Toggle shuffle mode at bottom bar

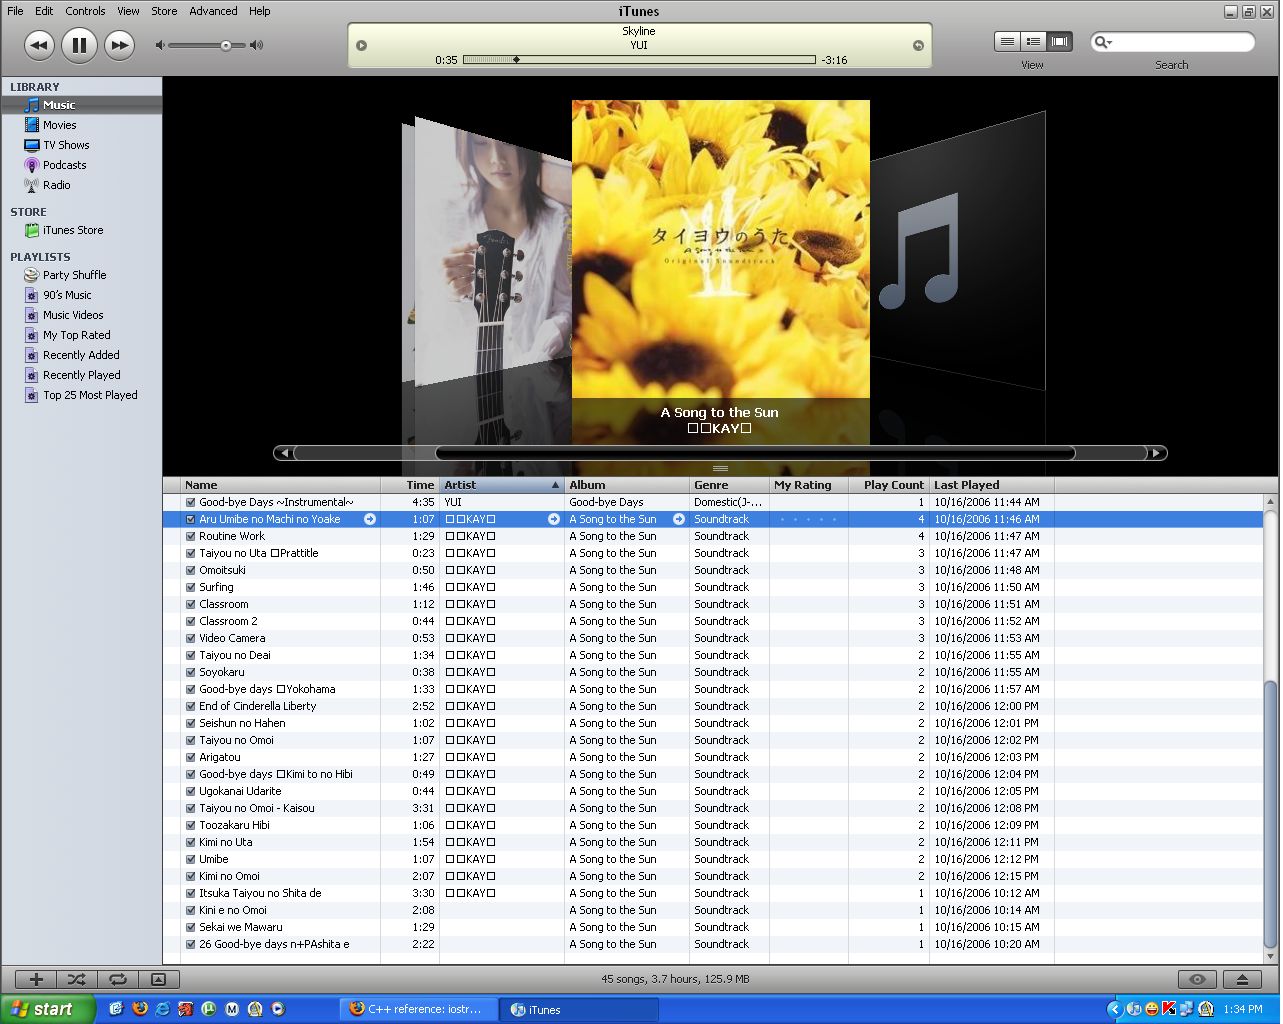point(77,979)
